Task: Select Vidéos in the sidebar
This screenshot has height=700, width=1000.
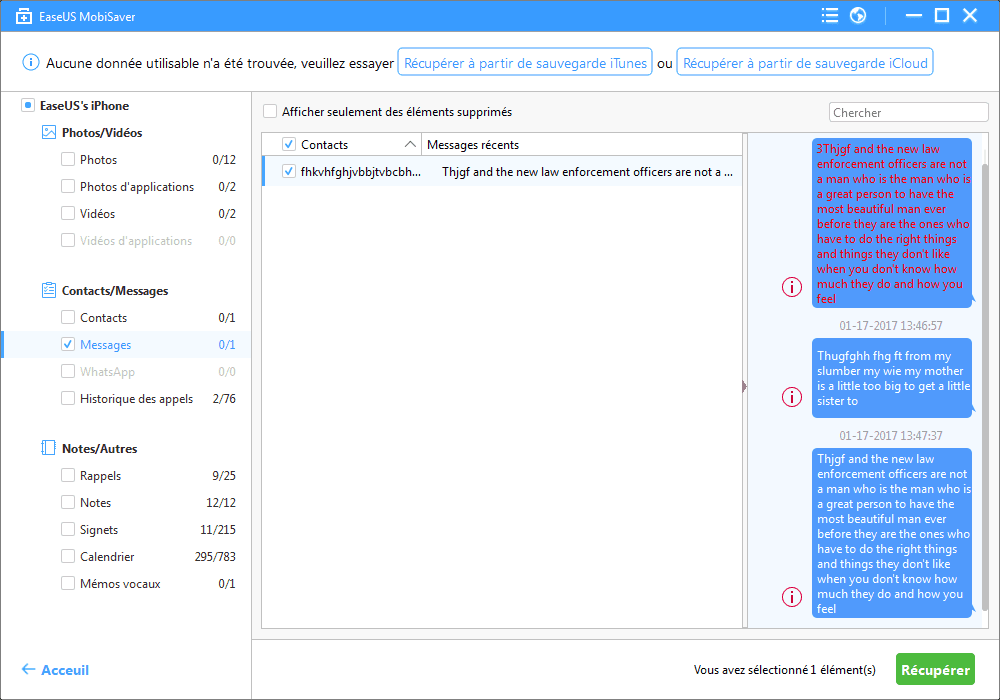Action: [98, 214]
